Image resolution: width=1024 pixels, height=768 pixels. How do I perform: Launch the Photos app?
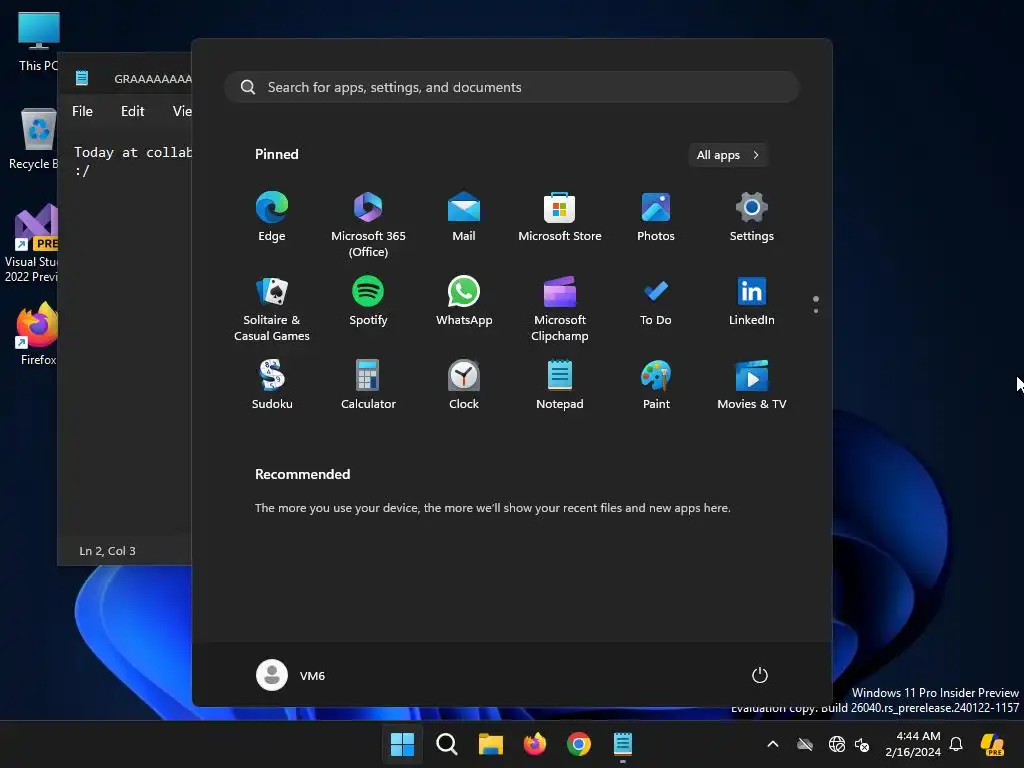point(656,217)
